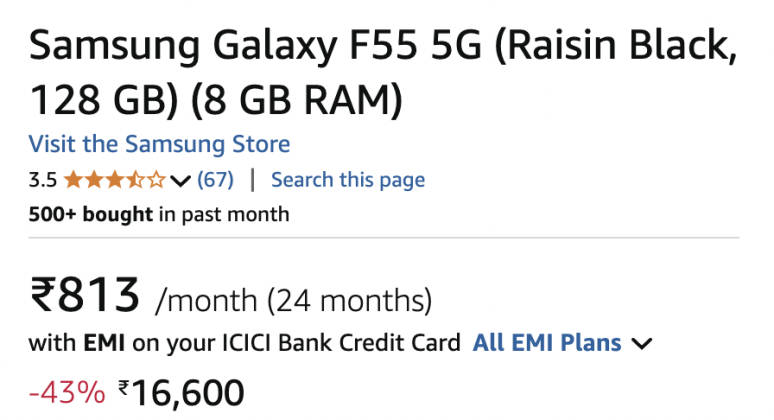774x420 pixels.
Task: Click the 500+ bought in past month text
Action: coord(158,213)
